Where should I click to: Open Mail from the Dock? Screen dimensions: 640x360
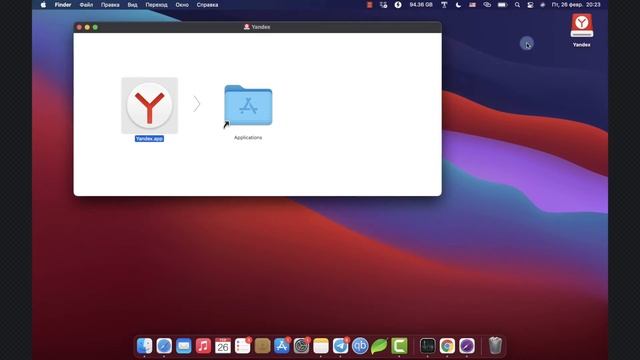pos(184,346)
